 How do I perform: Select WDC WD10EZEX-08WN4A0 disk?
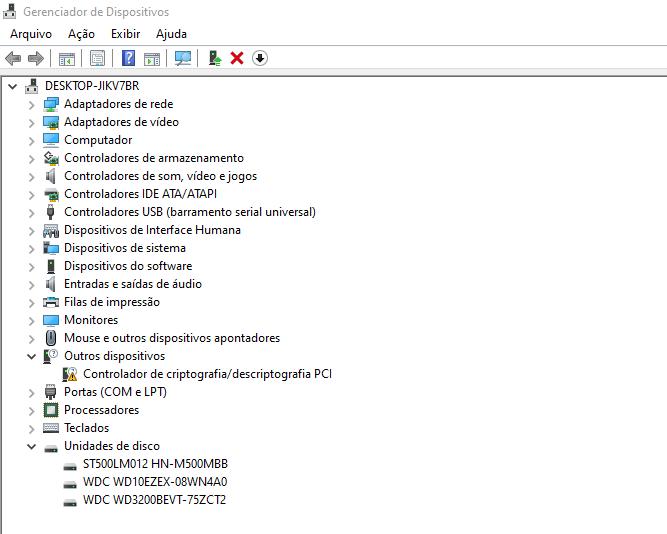155,482
